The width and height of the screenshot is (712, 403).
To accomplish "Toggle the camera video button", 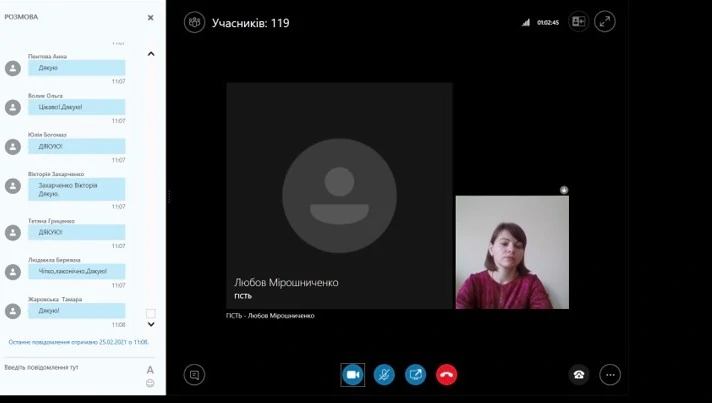I will click(x=352, y=374).
